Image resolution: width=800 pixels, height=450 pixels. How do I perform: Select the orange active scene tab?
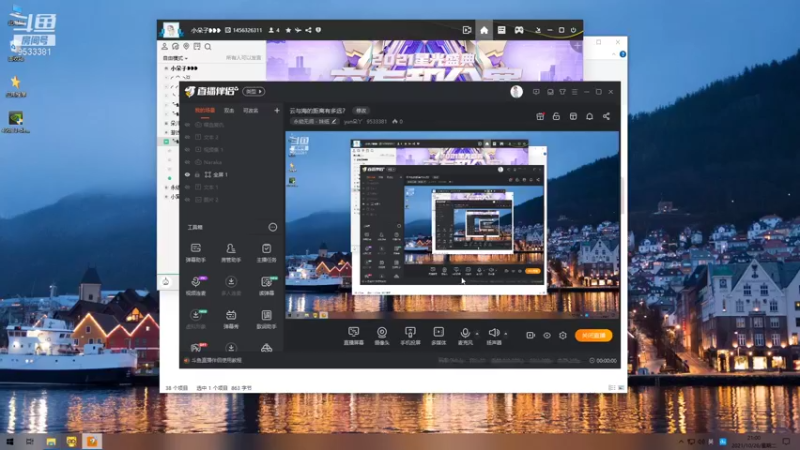click(x=205, y=110)
